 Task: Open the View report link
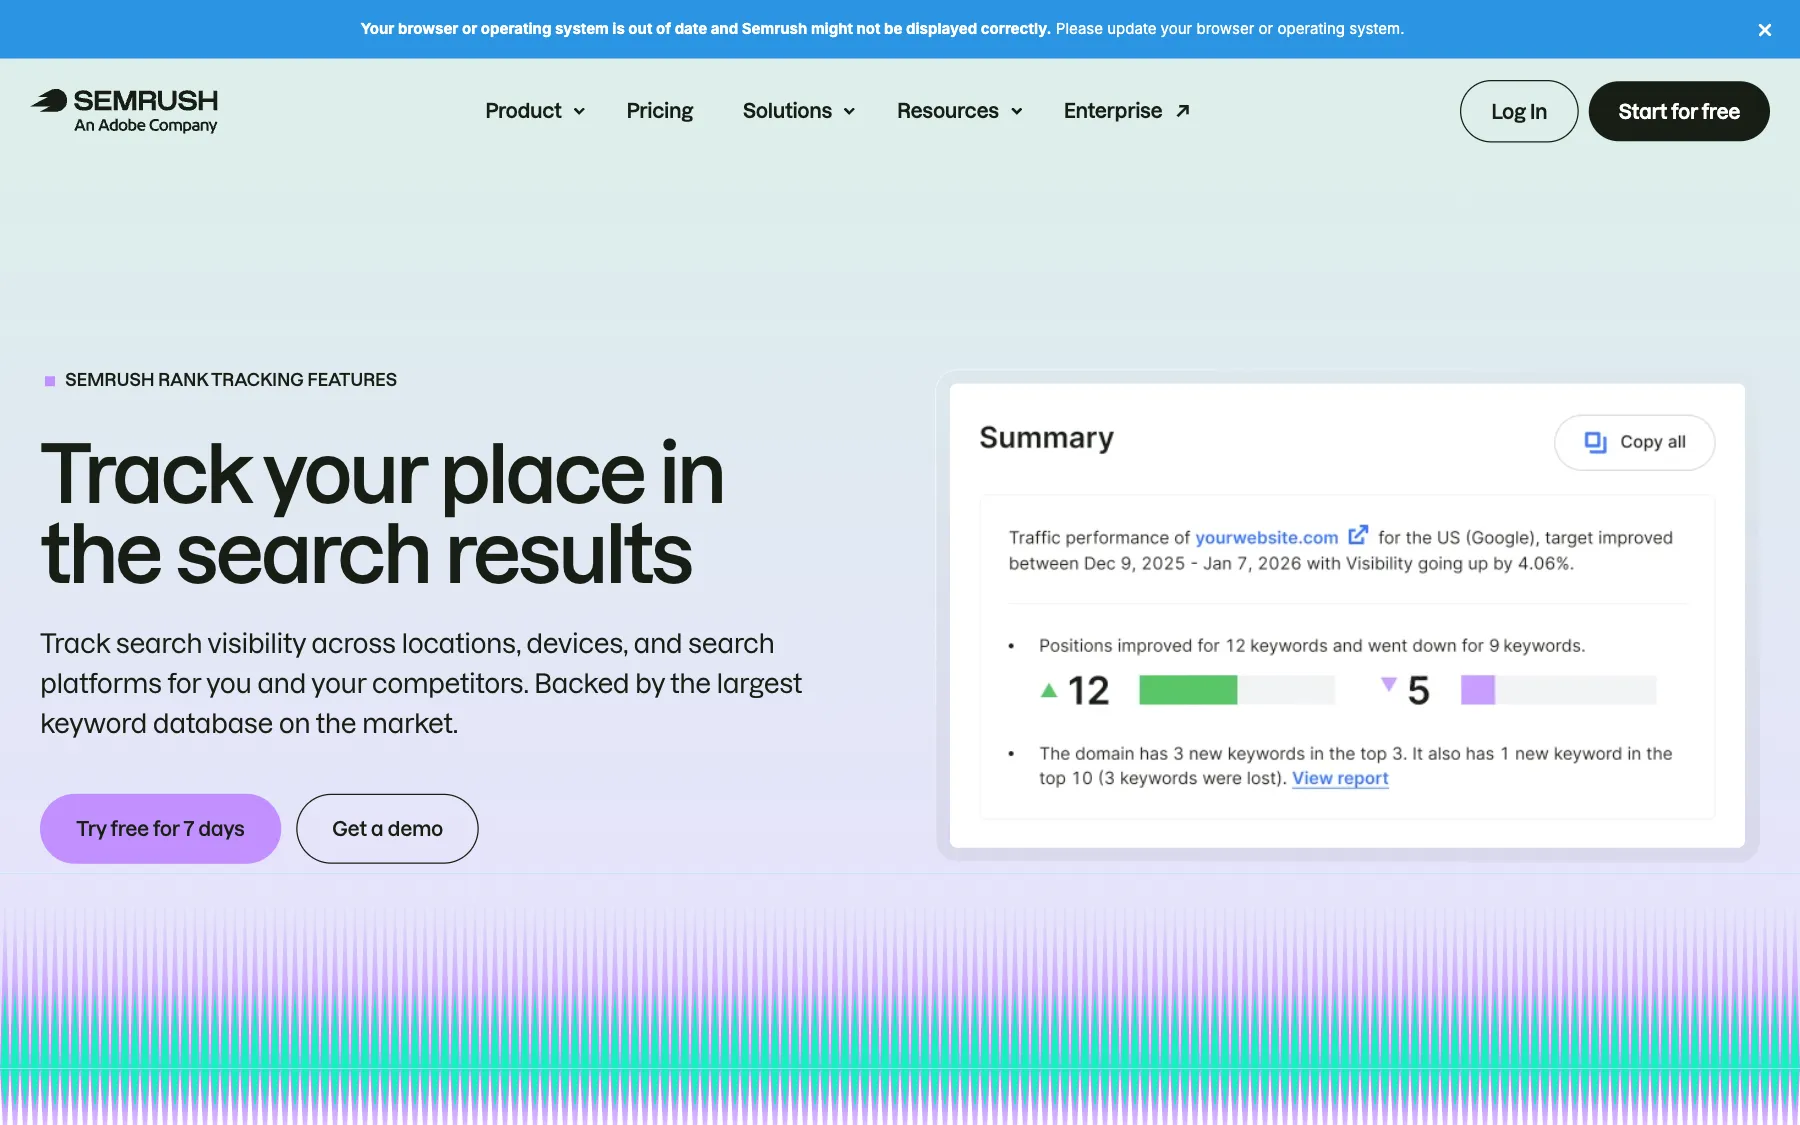[x=1340, y=778]
